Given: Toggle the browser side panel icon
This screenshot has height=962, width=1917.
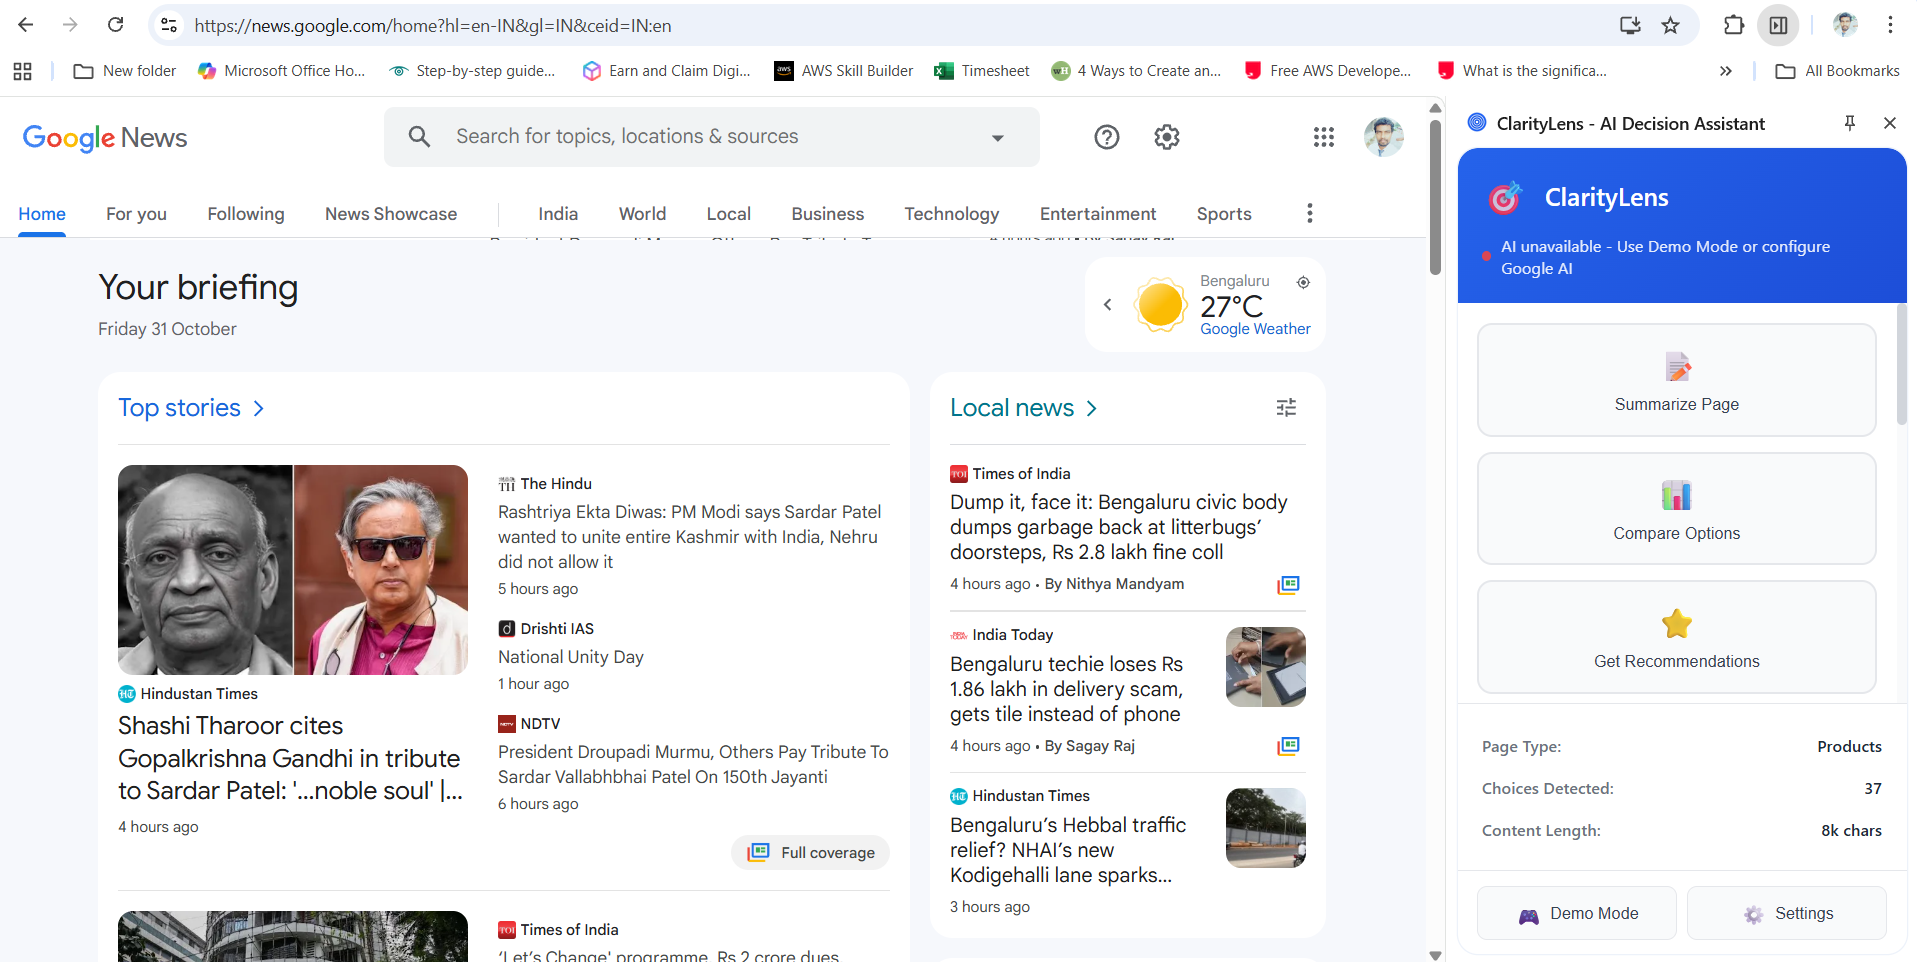Looking at the screenshot, I should (x=1778, y=25).
